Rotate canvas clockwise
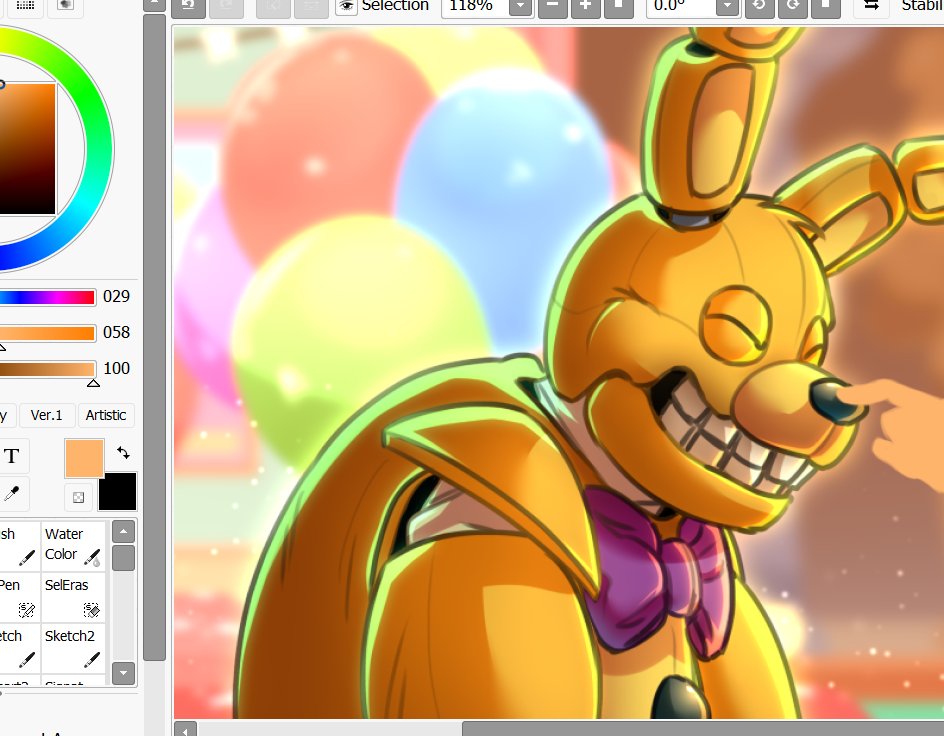944x736 pixels. [x=793, y=6]
